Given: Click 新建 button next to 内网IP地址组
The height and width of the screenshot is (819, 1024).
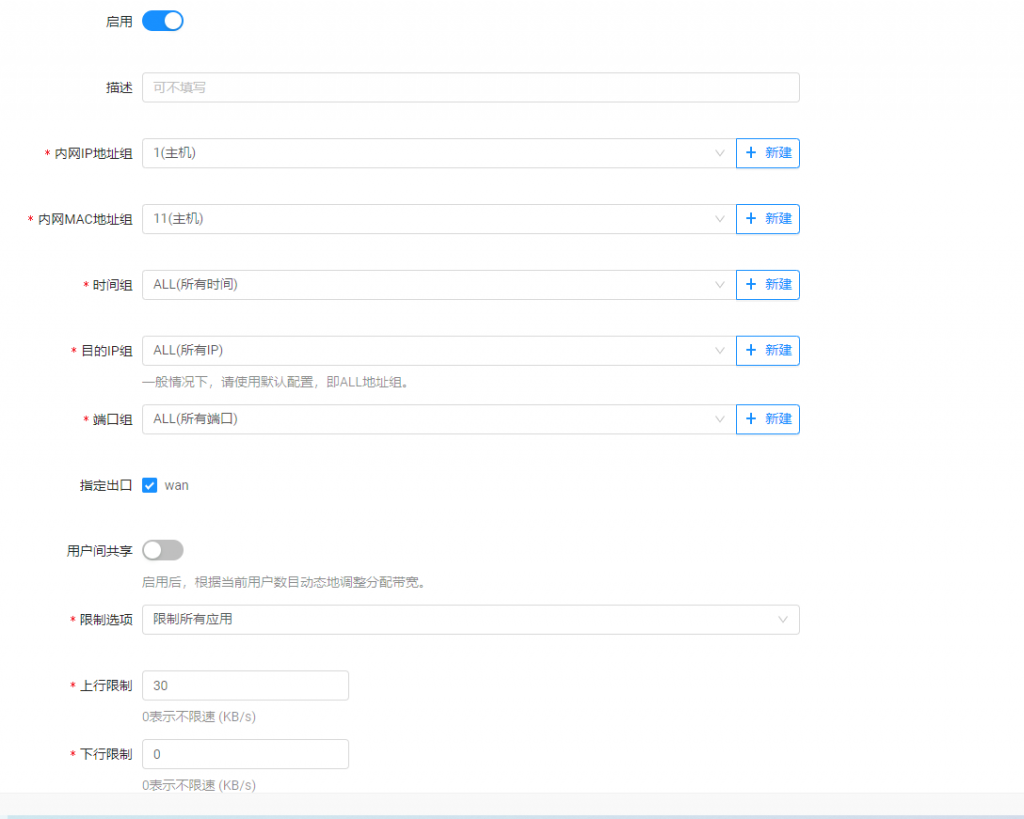Looking at the screenshot, I should click(x=768, y=153).
